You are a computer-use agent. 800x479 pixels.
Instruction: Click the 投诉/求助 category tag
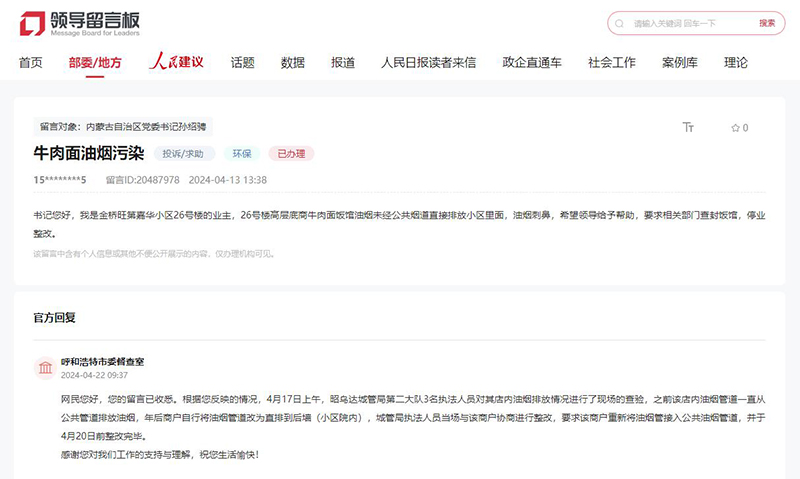(184, 154)
